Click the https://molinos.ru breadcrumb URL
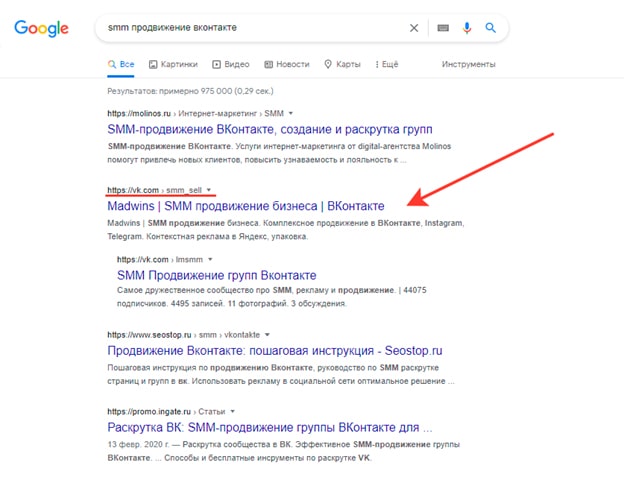 click(139, 113)
